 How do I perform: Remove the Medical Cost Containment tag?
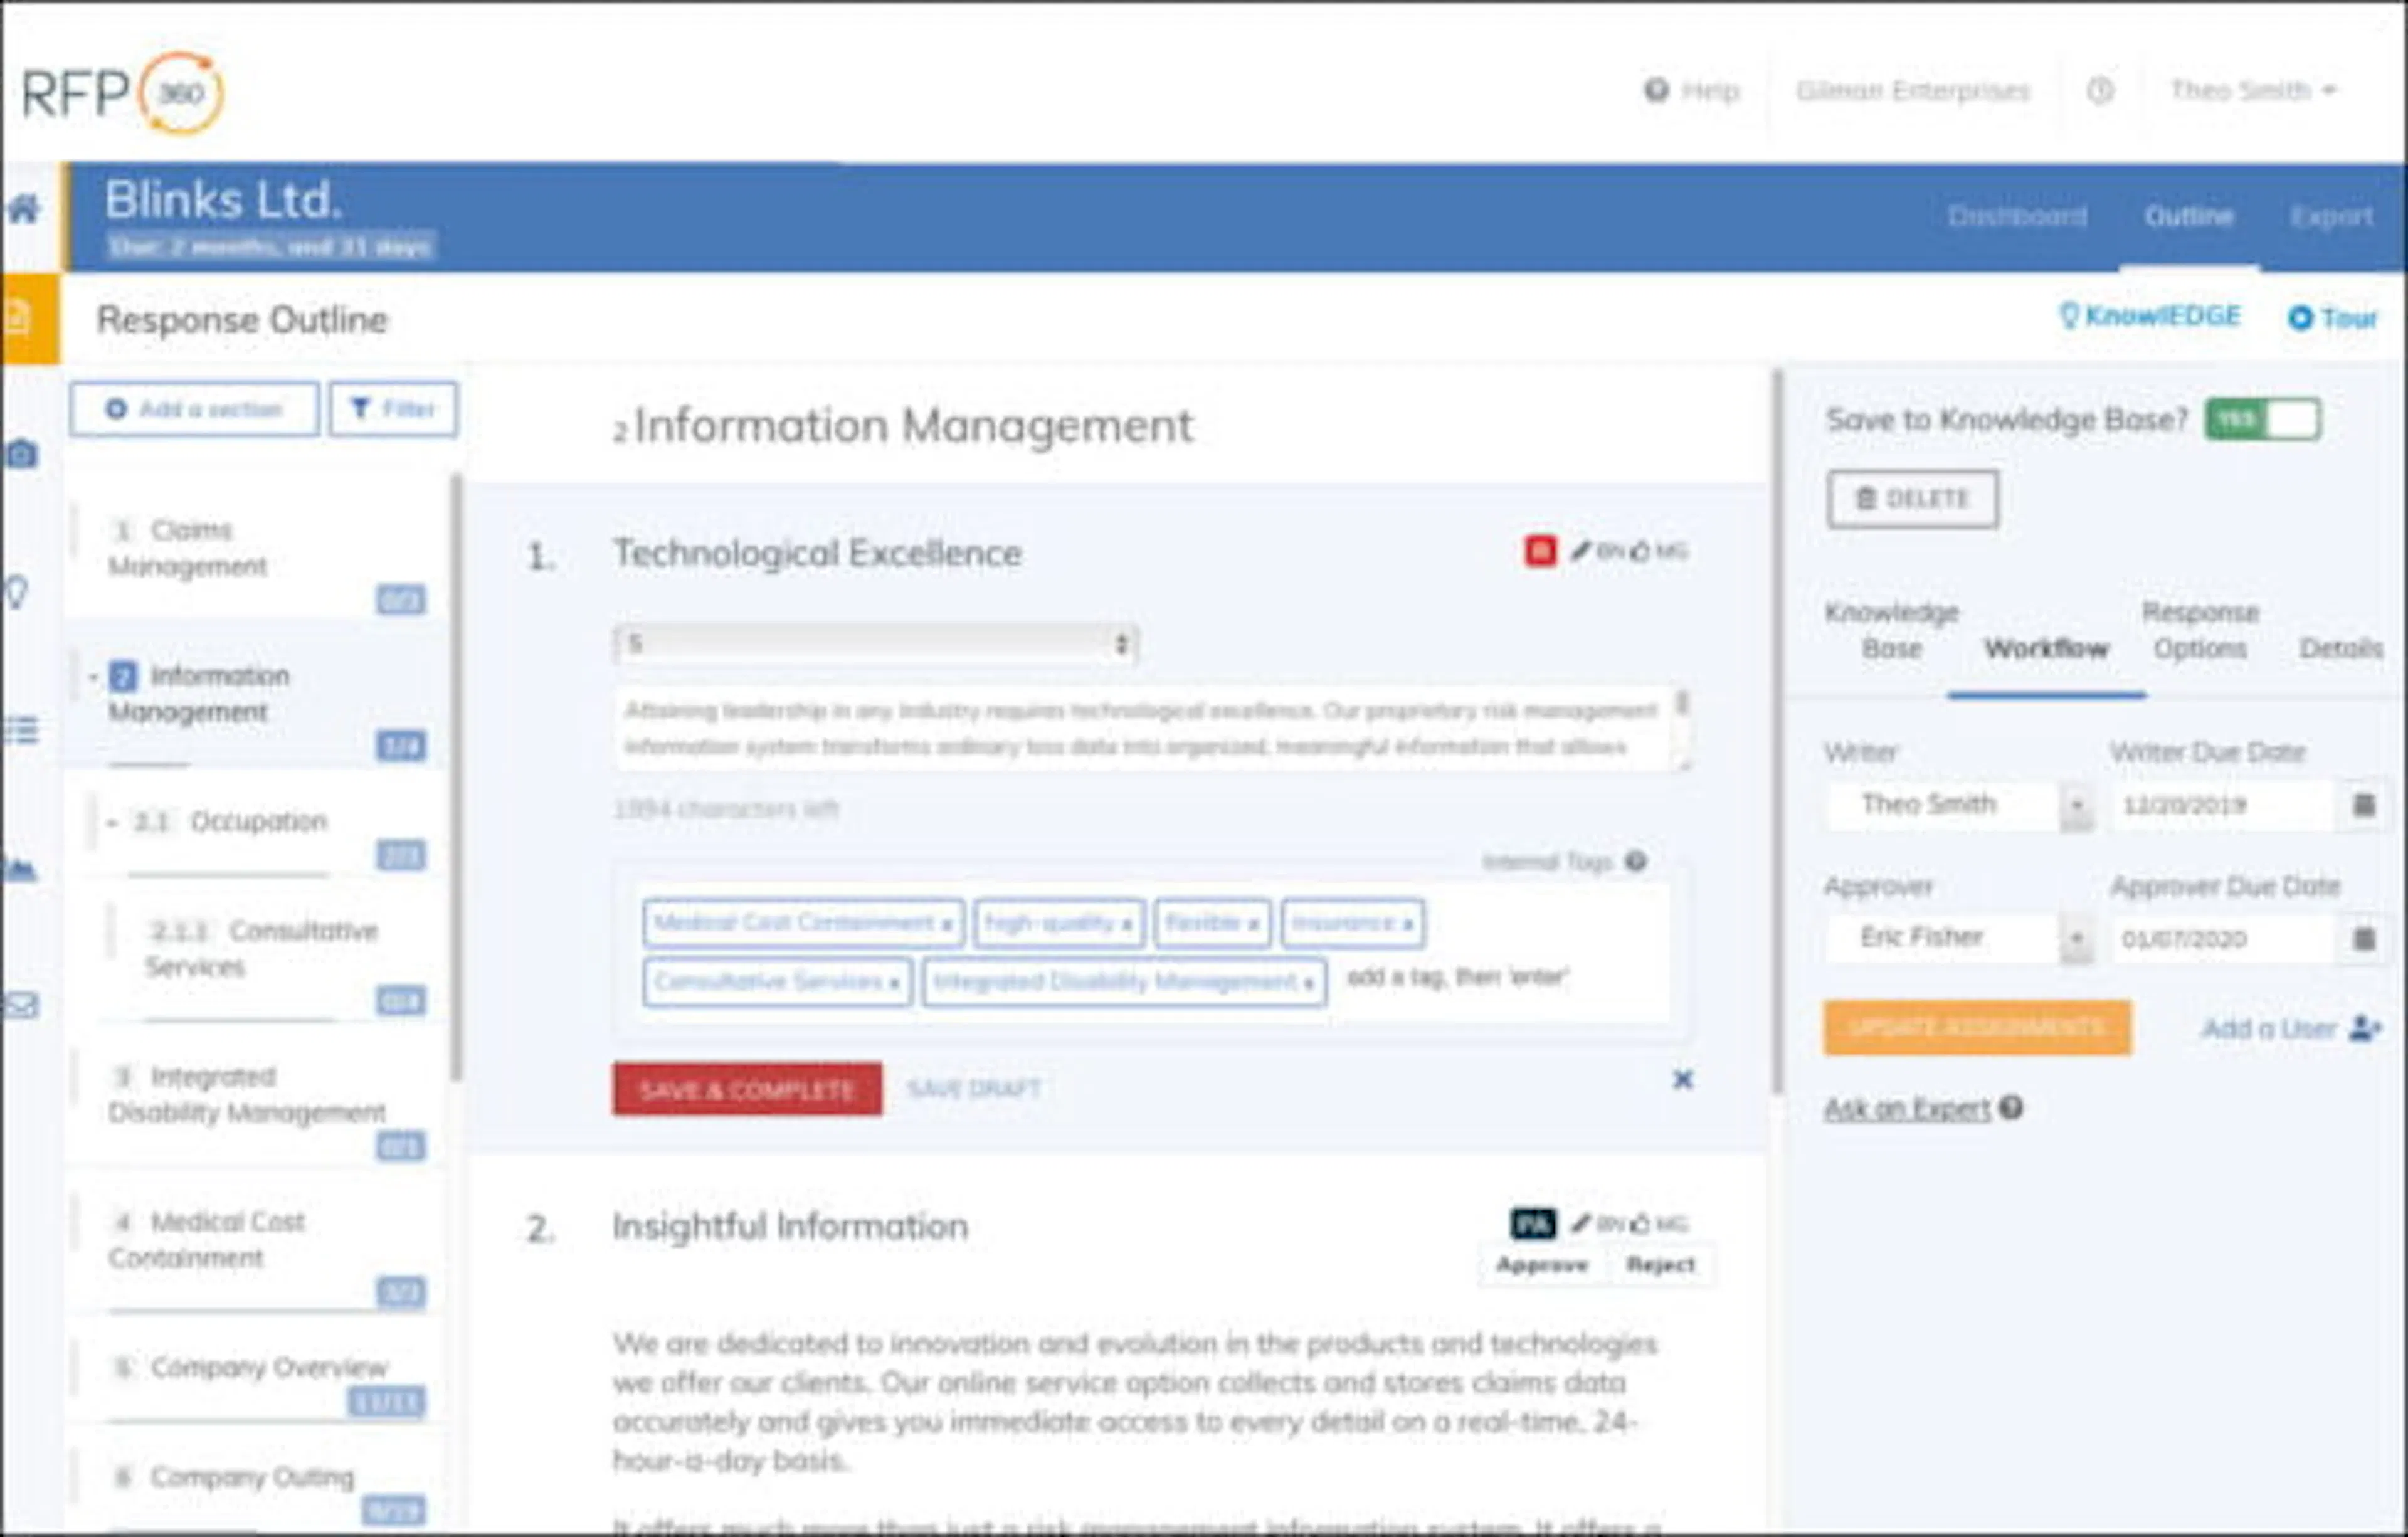946,925
